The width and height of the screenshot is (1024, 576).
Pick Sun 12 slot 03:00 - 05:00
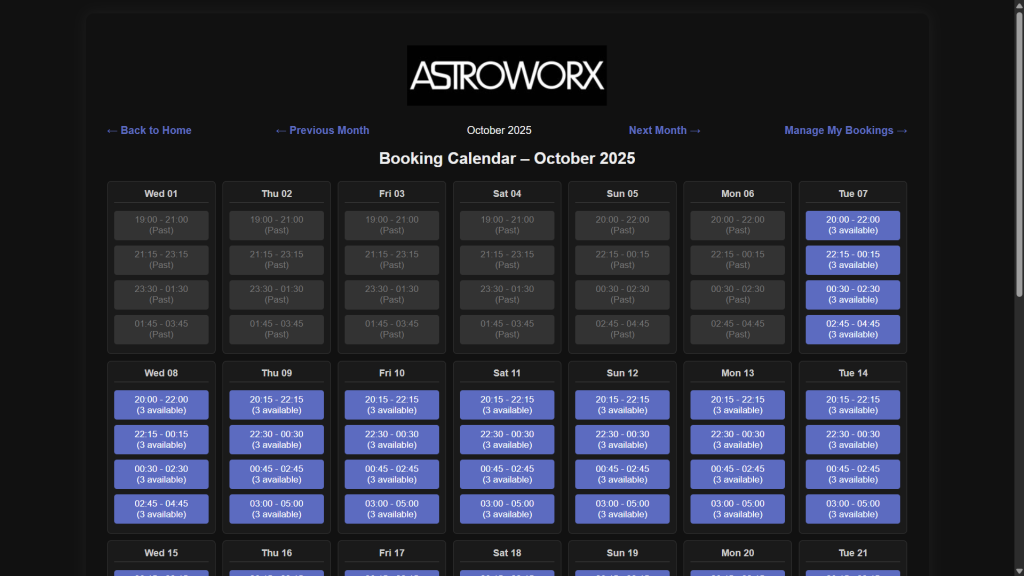622,509
